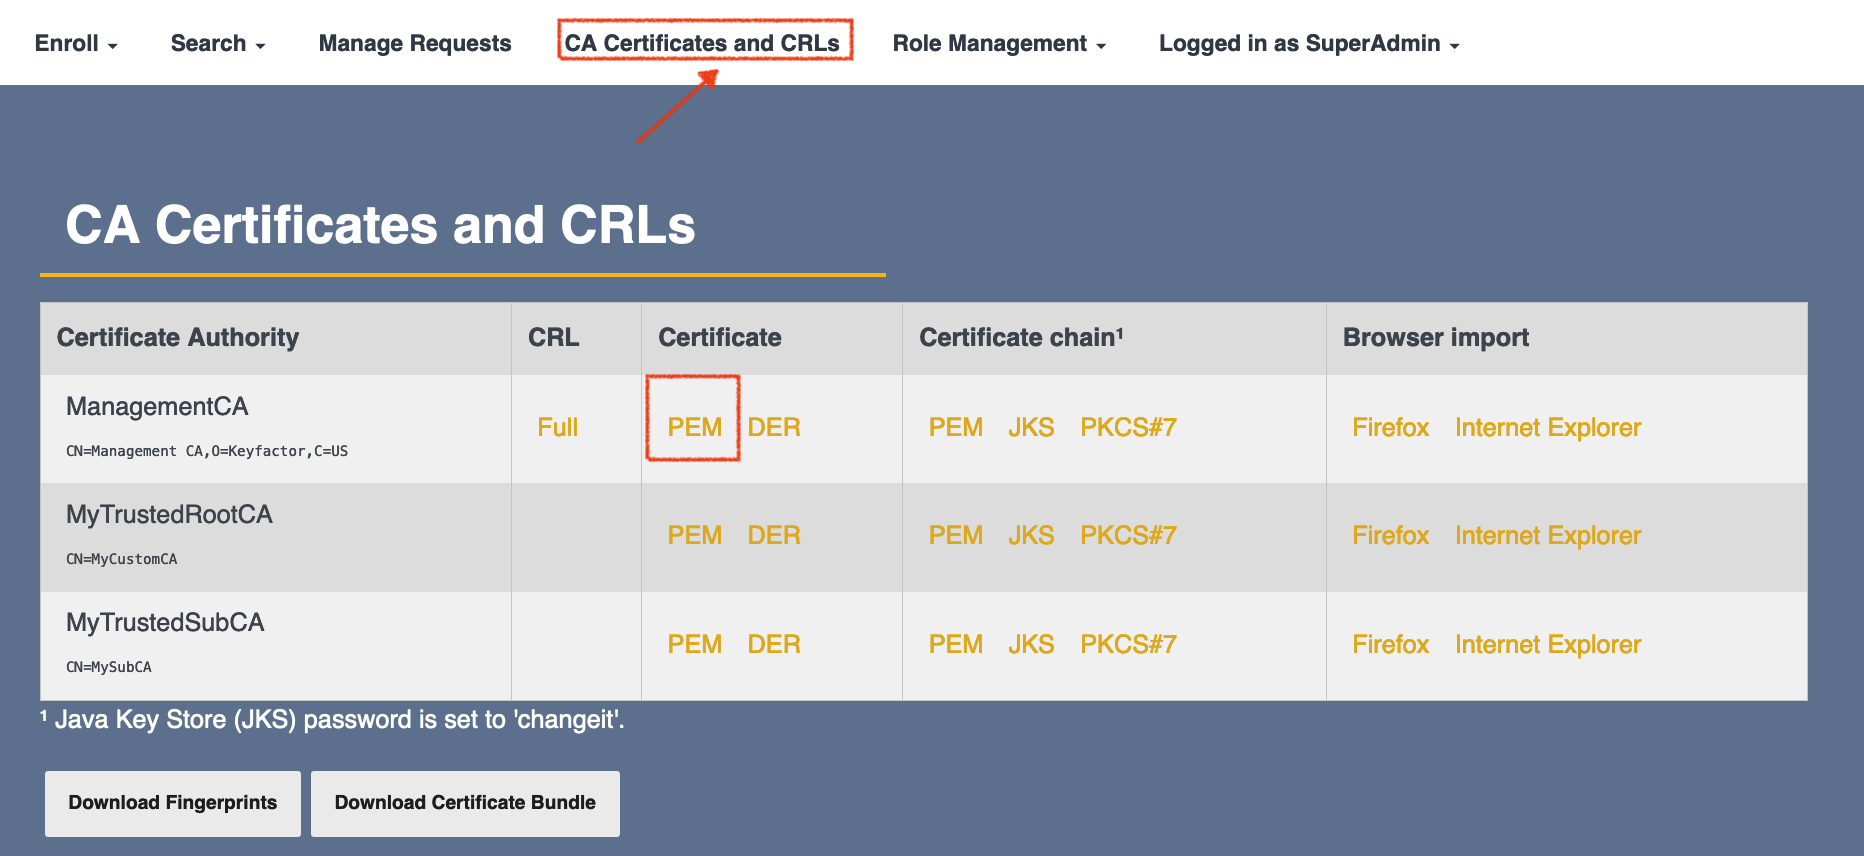The image size is (1864, 856).
Task: Download the MyTrustedSubCA certificate as DER
Action: (x=773, y=645)
